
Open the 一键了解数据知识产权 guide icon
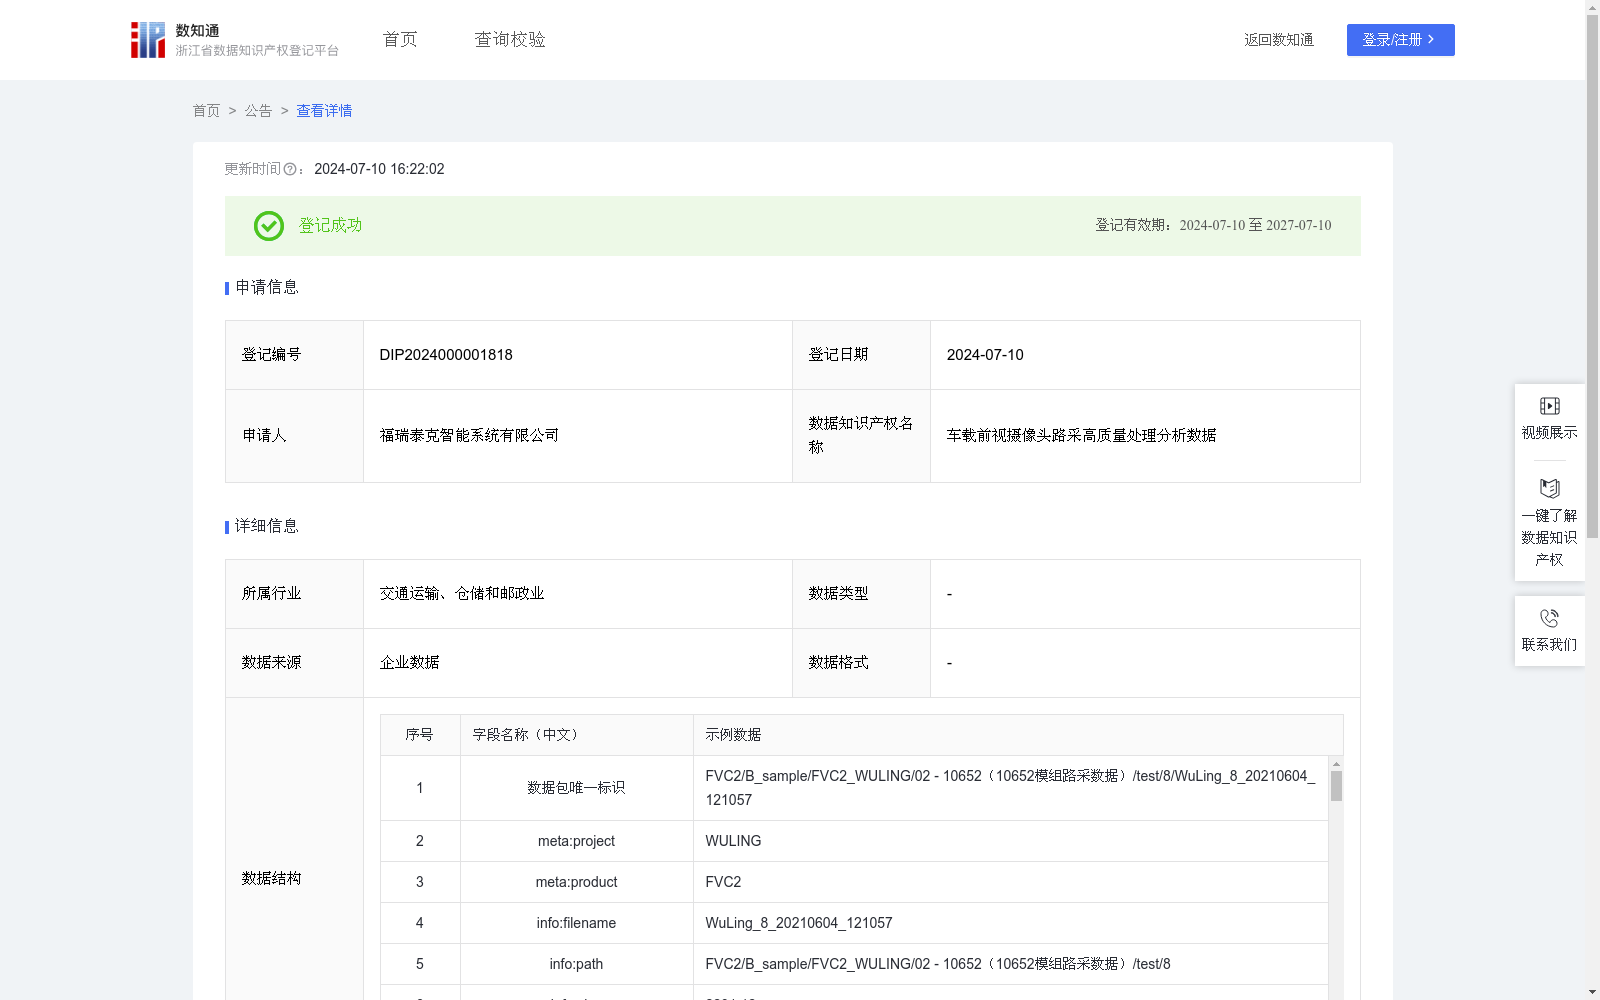(1549, 489)
